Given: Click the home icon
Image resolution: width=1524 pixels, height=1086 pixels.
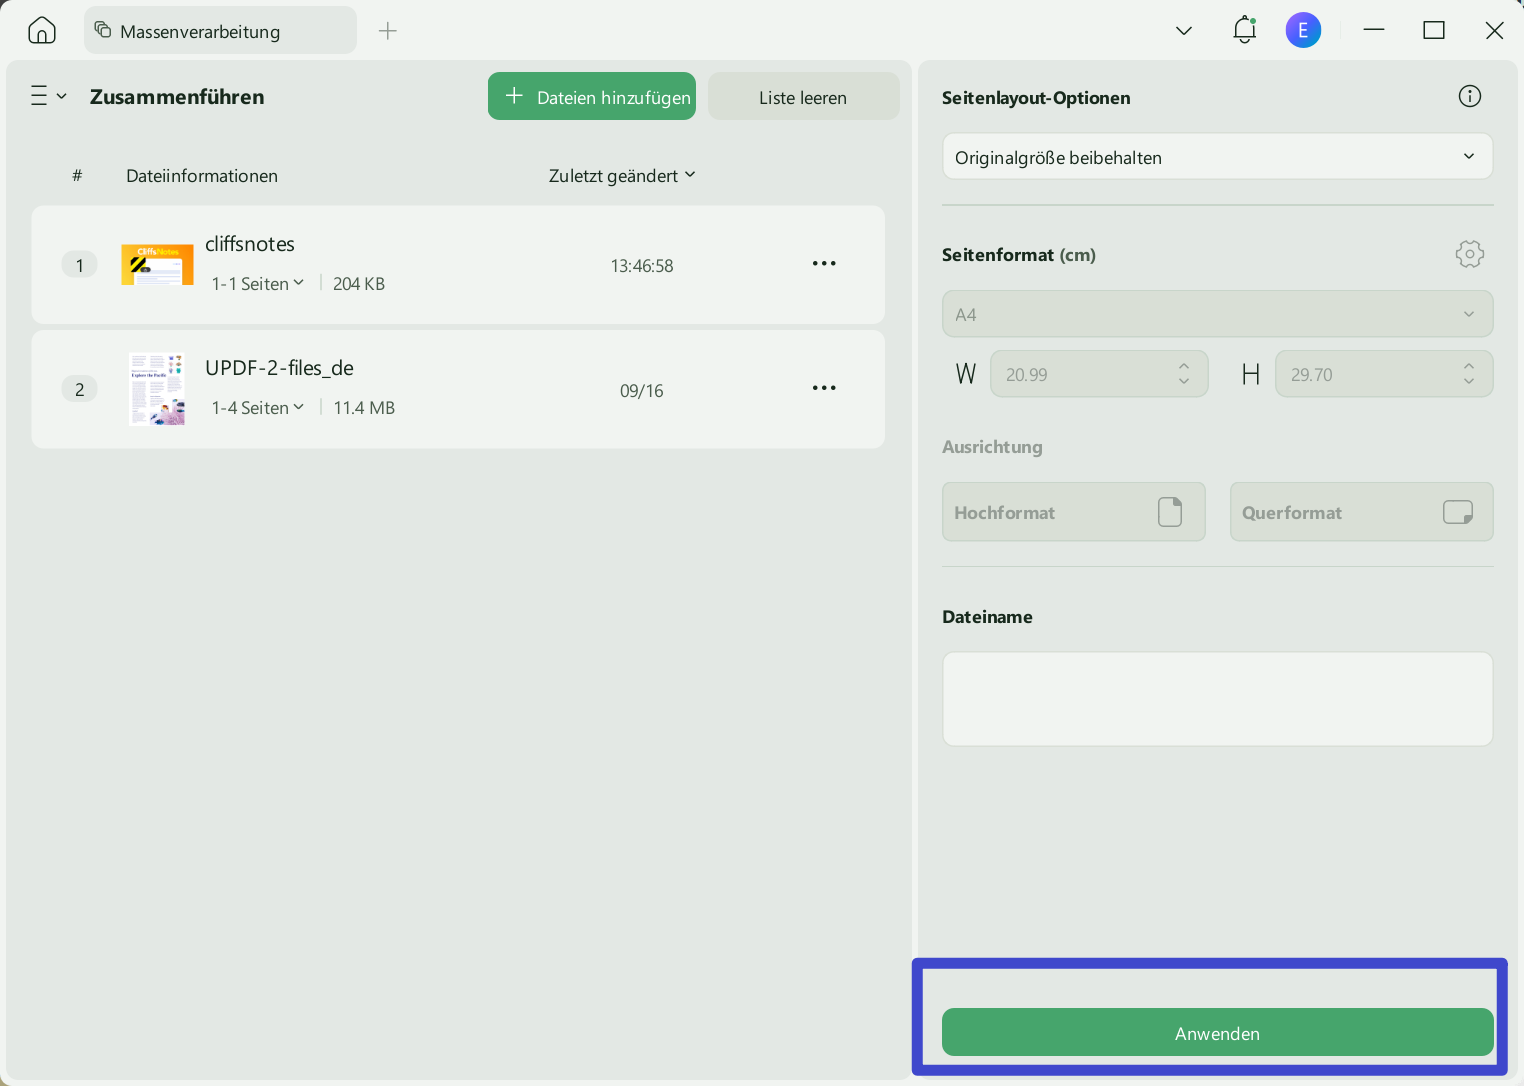Looking at the screenshot, I should click(42, 31).
